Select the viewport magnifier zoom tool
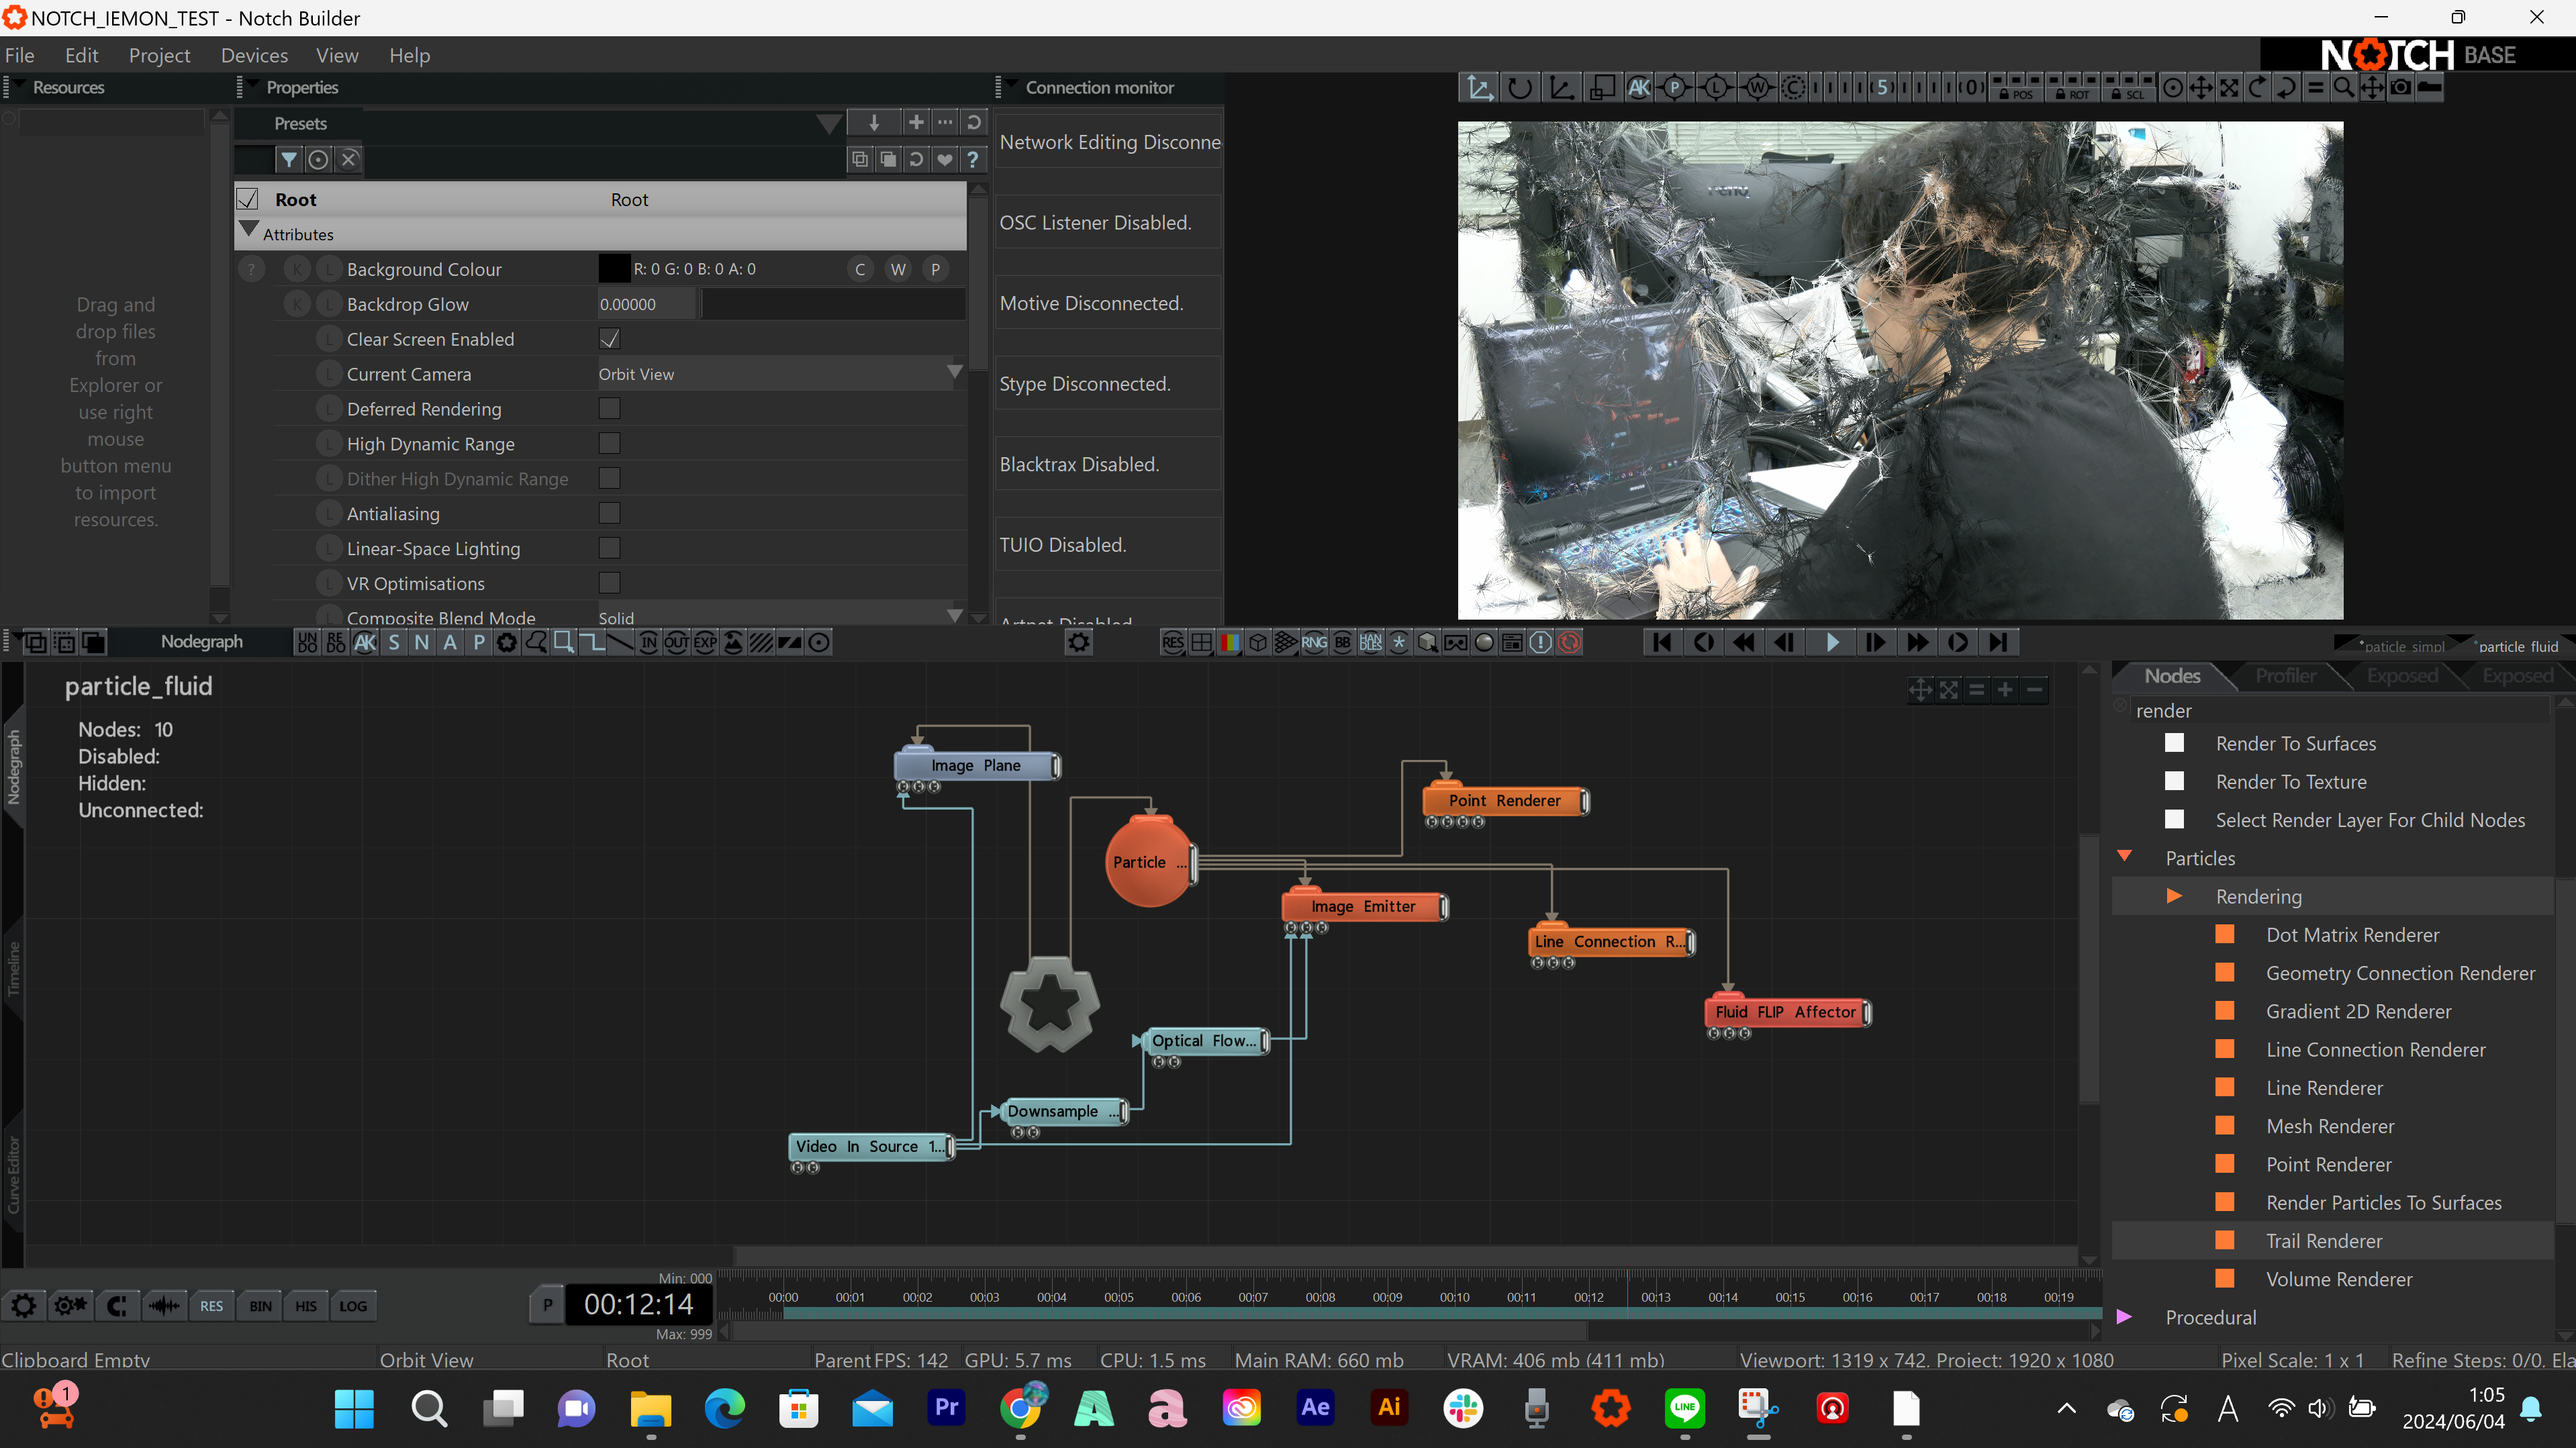 click(2343, 88)
